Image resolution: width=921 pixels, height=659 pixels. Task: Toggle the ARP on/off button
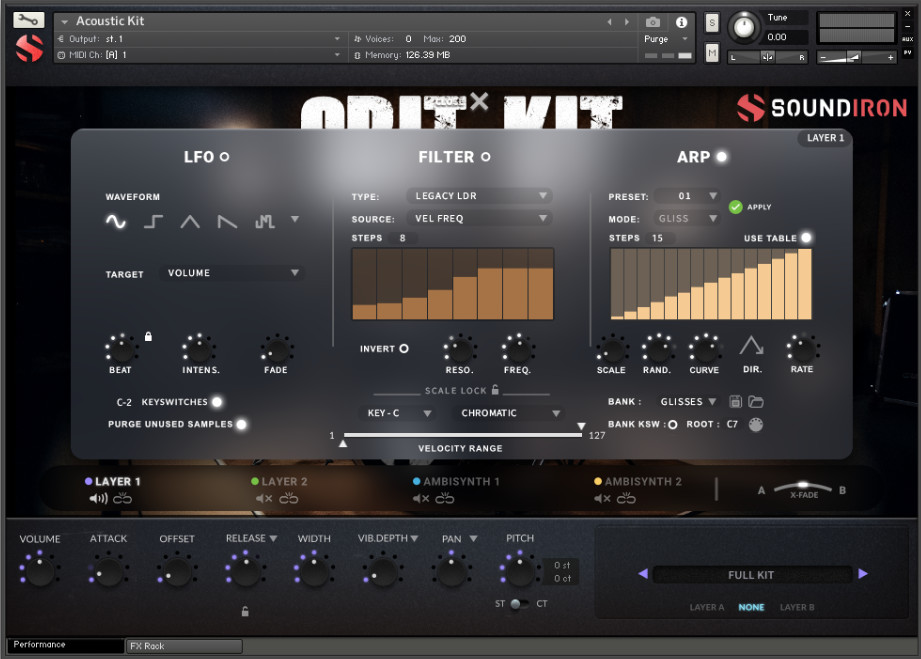pos(722,157)
